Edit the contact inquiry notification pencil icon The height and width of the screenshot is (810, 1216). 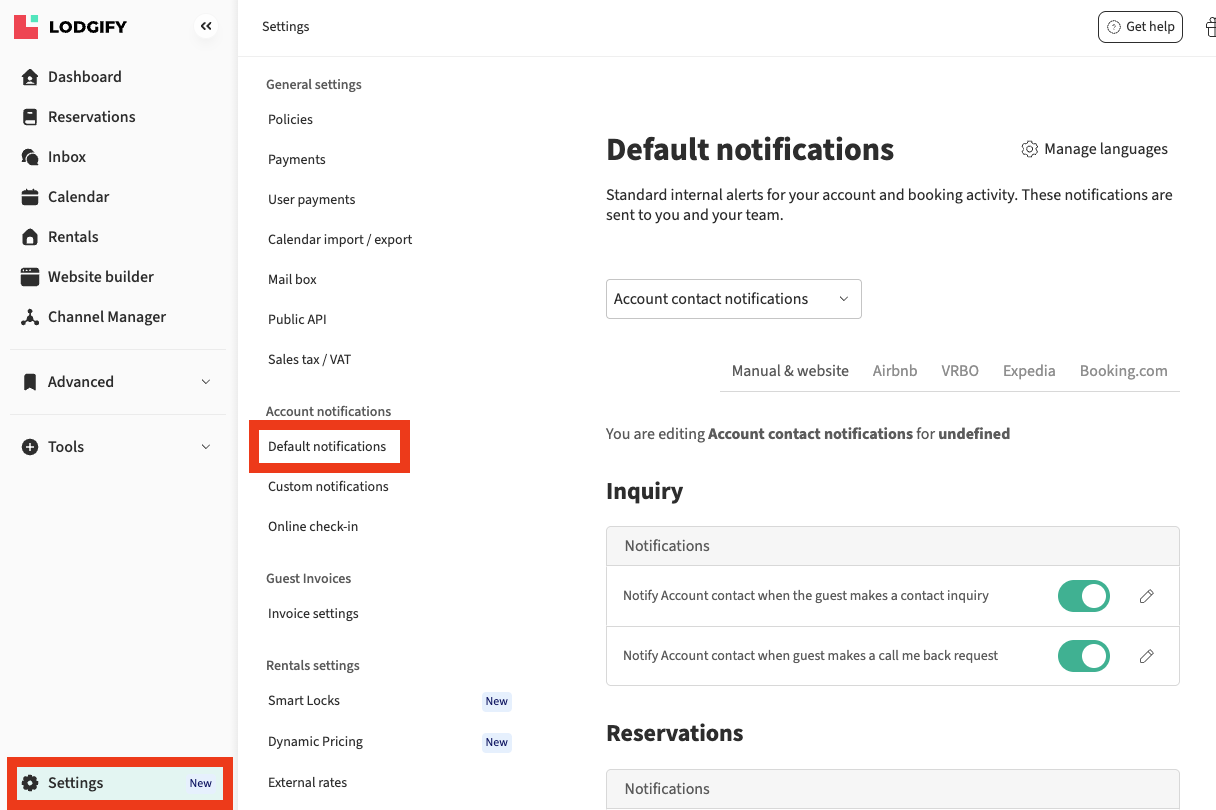click(x=1147, y=596)
